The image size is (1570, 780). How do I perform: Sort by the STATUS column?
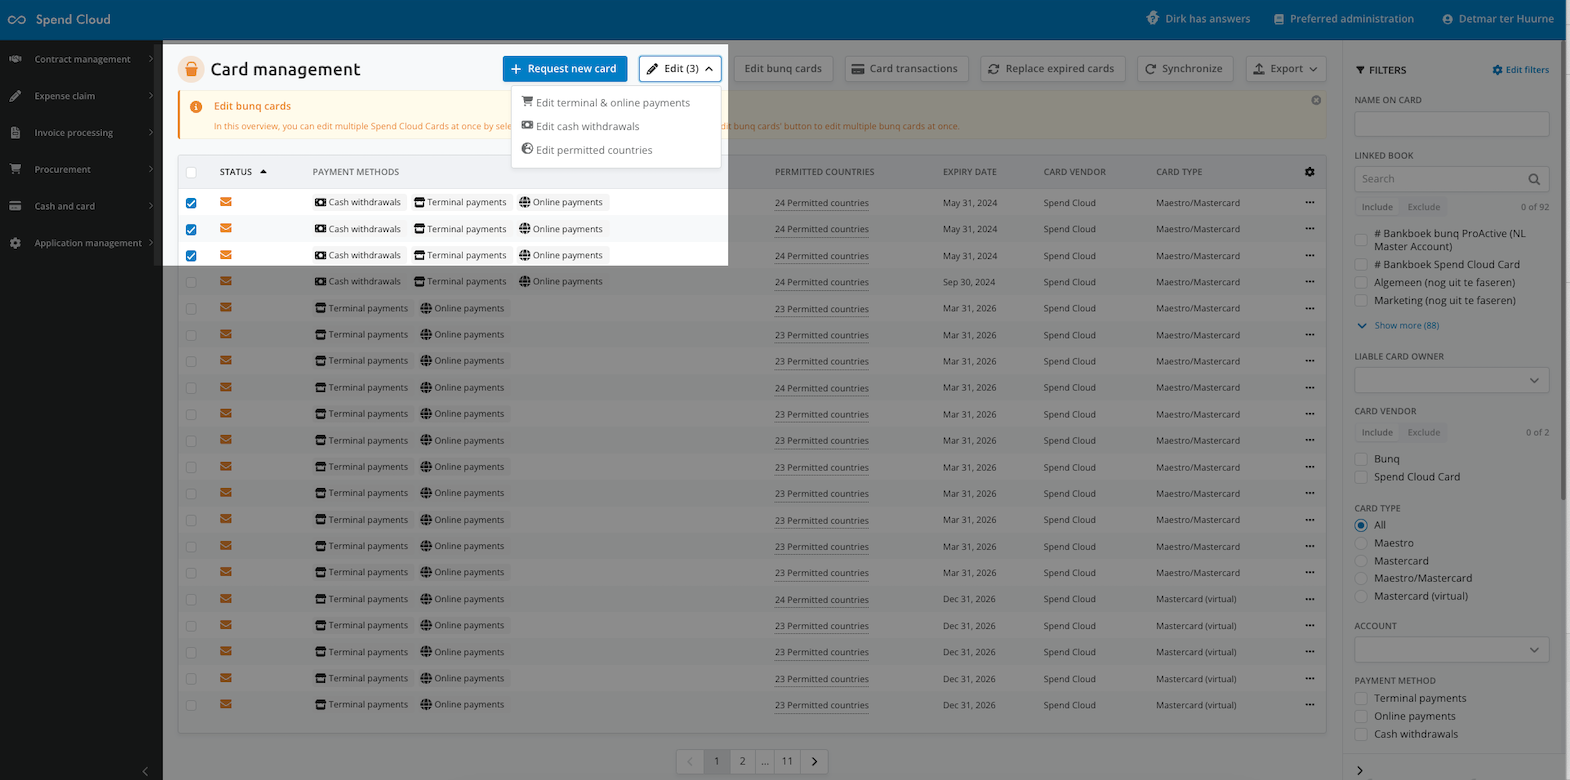[243, 172]
